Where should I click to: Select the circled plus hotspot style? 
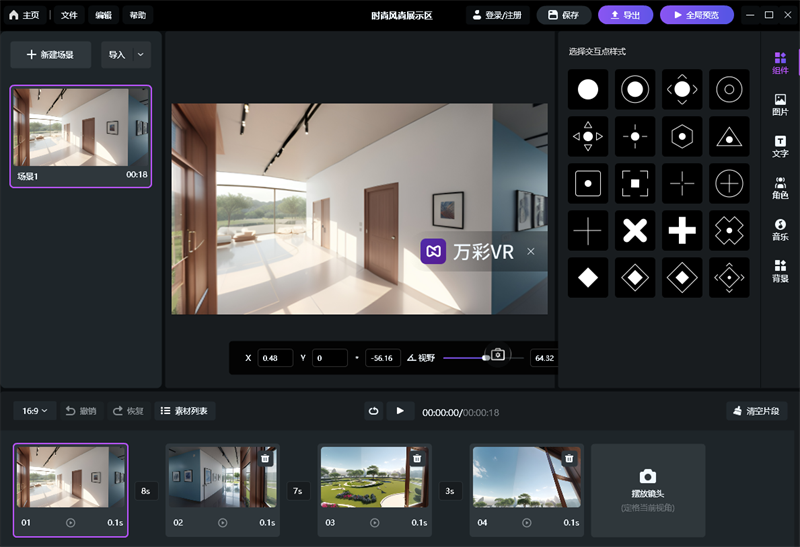[729, 183]
